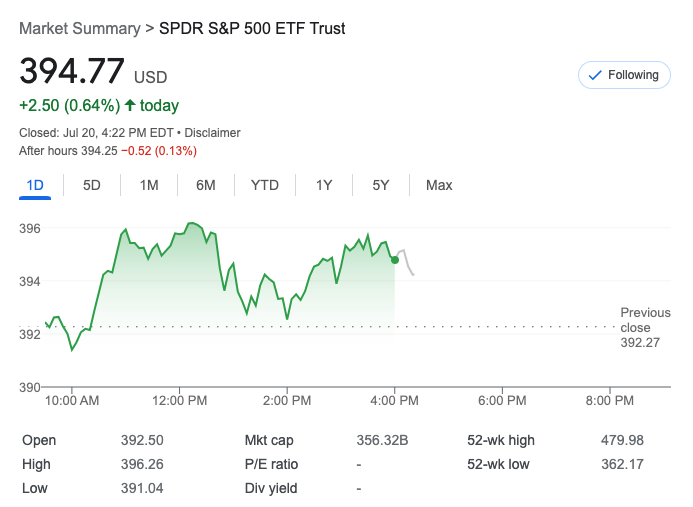Switch to the 5D tab
Image resolution: width=693 pixels, height=507 pixels.
(92, 185)
